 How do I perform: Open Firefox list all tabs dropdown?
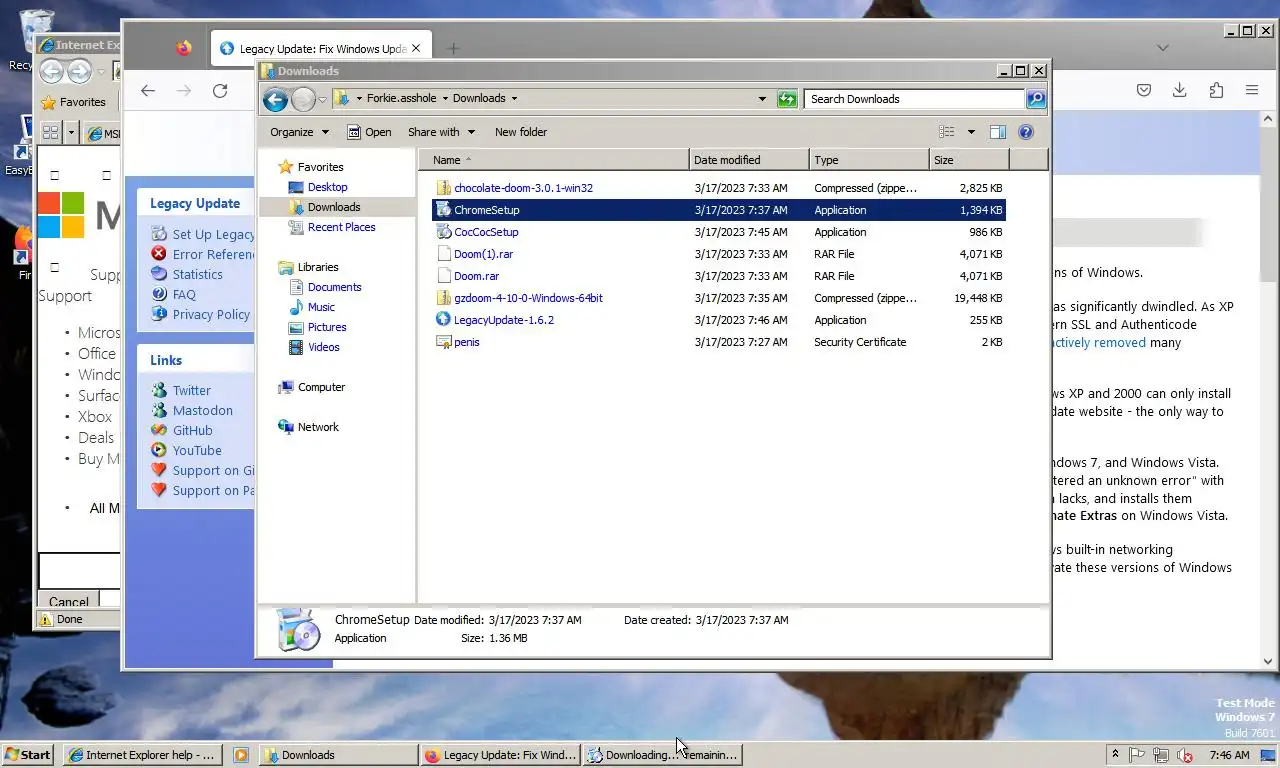(x=1162, y=48)
